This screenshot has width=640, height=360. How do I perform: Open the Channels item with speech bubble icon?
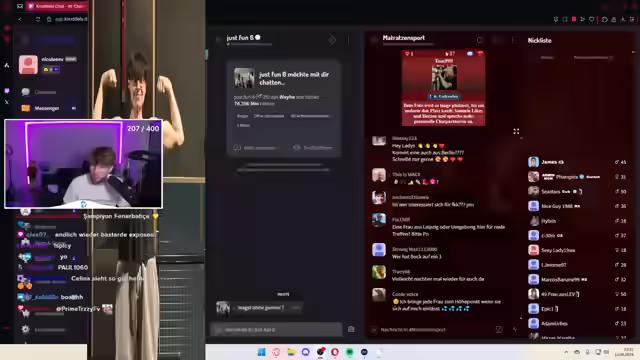(39, 92)
